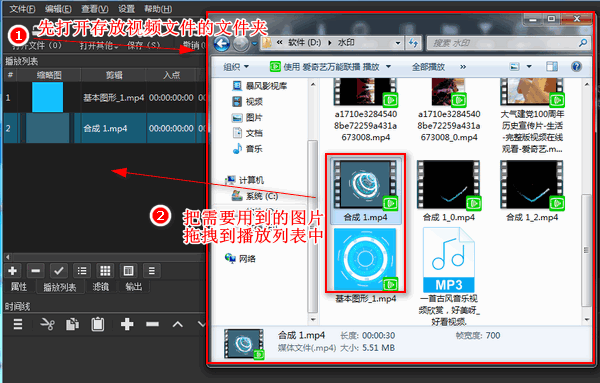Viewport: 600px width, 383px height.
Task: Open the 帮助(H) menu
Action: (158, 8)
